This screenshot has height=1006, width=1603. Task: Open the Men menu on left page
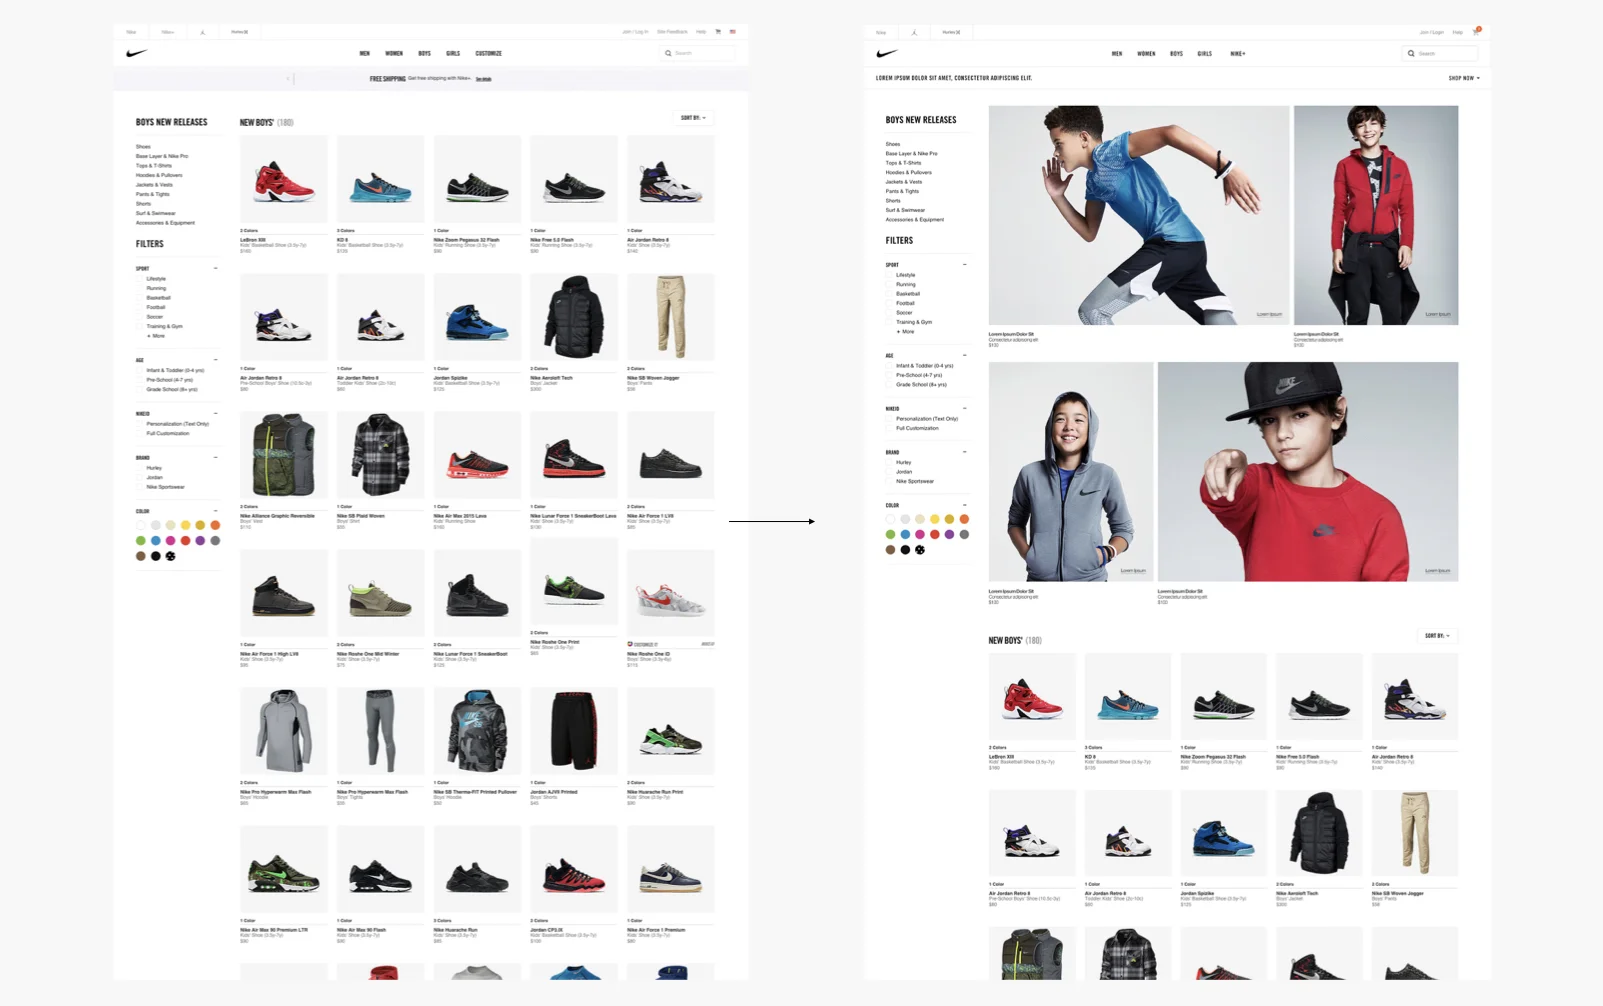(x=365, y=53)
